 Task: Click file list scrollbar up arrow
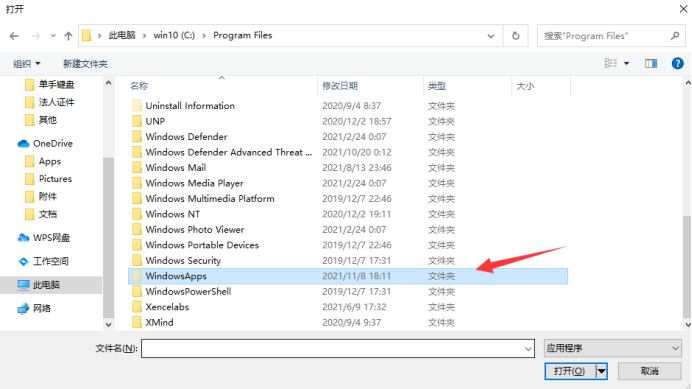688,83
